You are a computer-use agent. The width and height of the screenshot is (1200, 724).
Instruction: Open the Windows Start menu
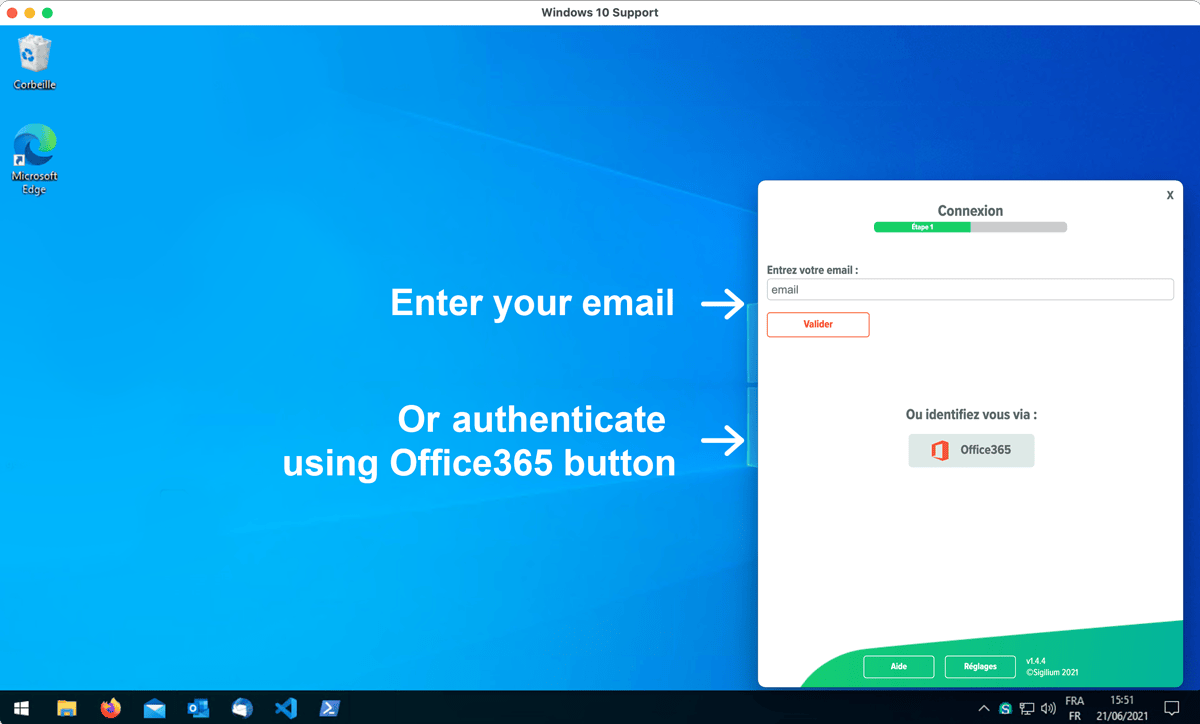point(22,708)
